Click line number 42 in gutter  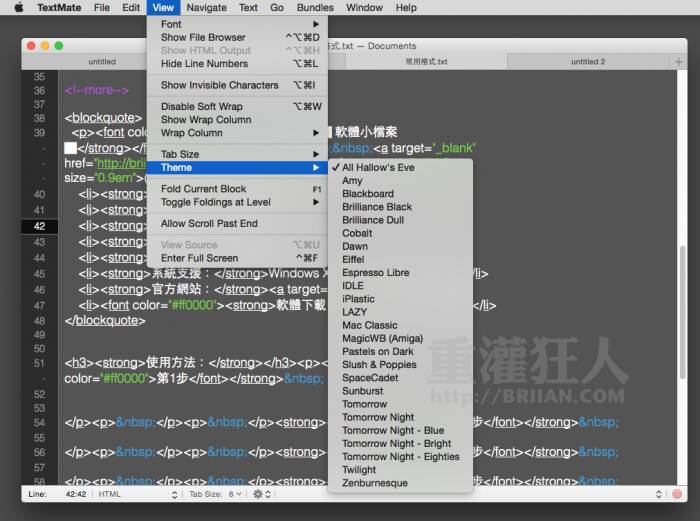[x=39, y=226]
